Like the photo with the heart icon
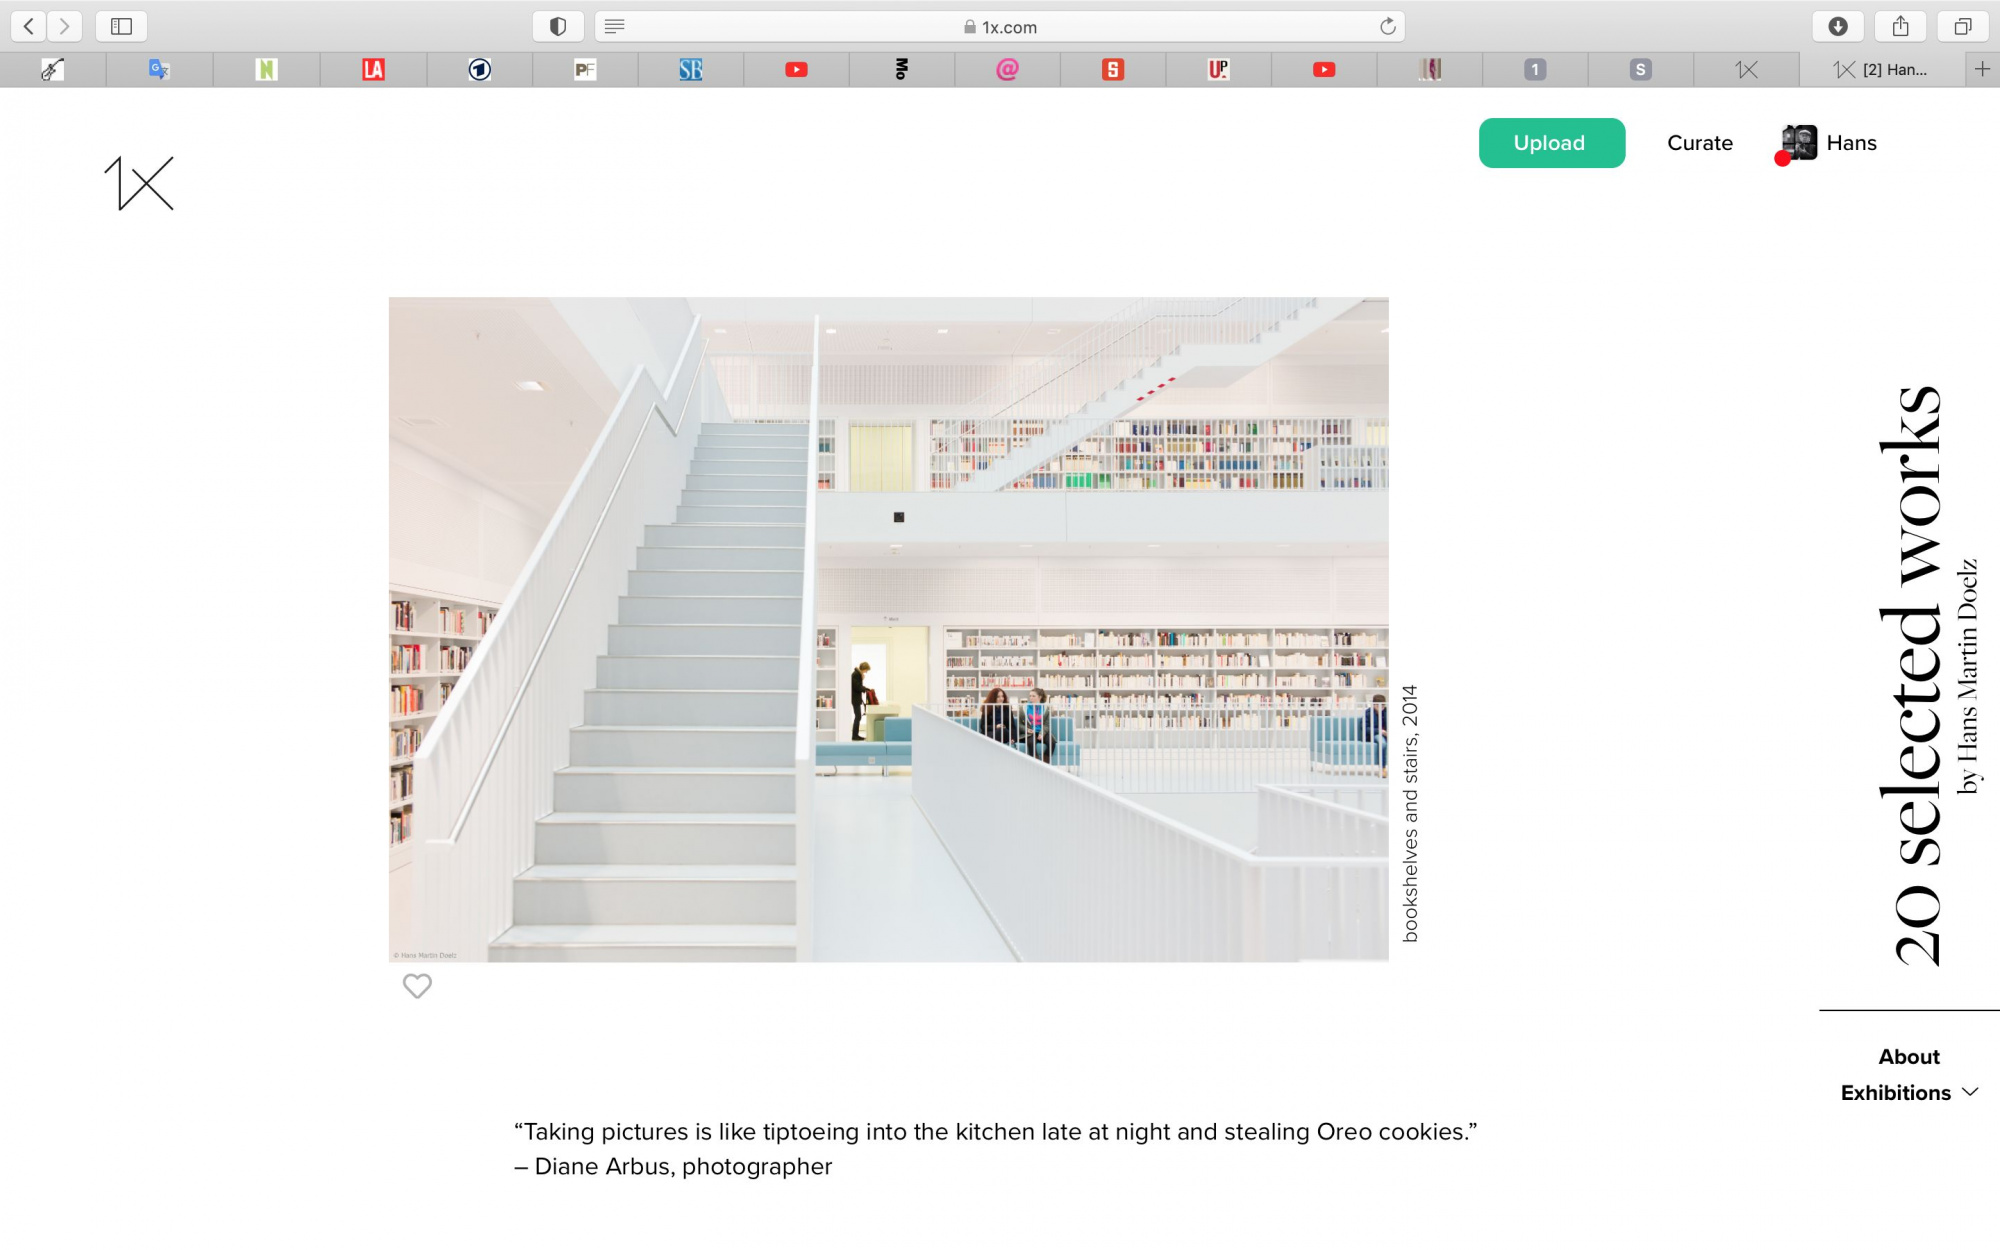The height and width of the screenshot is (1250, 2000). (417, 986)
